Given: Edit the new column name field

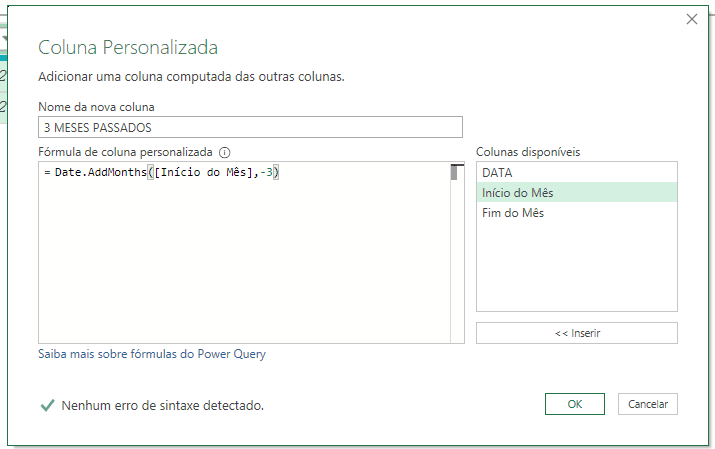Looking at the screenshot, I should click(250, 127).
